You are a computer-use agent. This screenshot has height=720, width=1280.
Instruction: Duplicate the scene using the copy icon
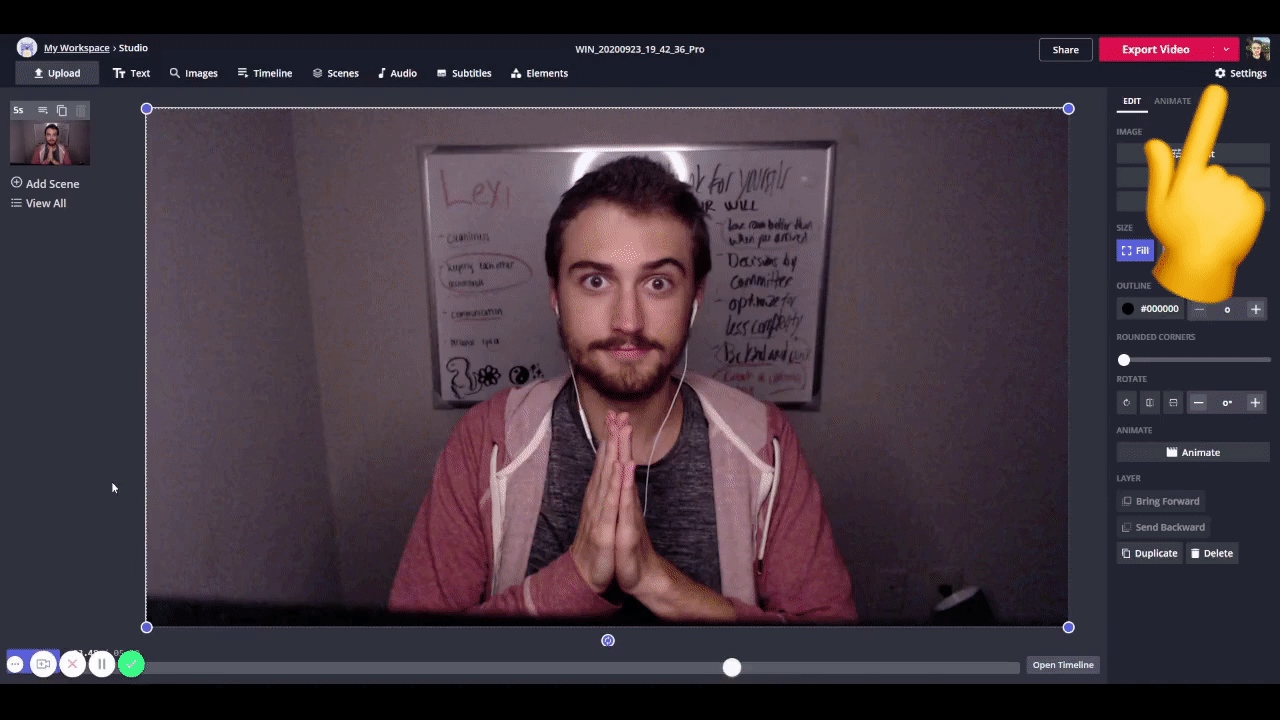62,110
